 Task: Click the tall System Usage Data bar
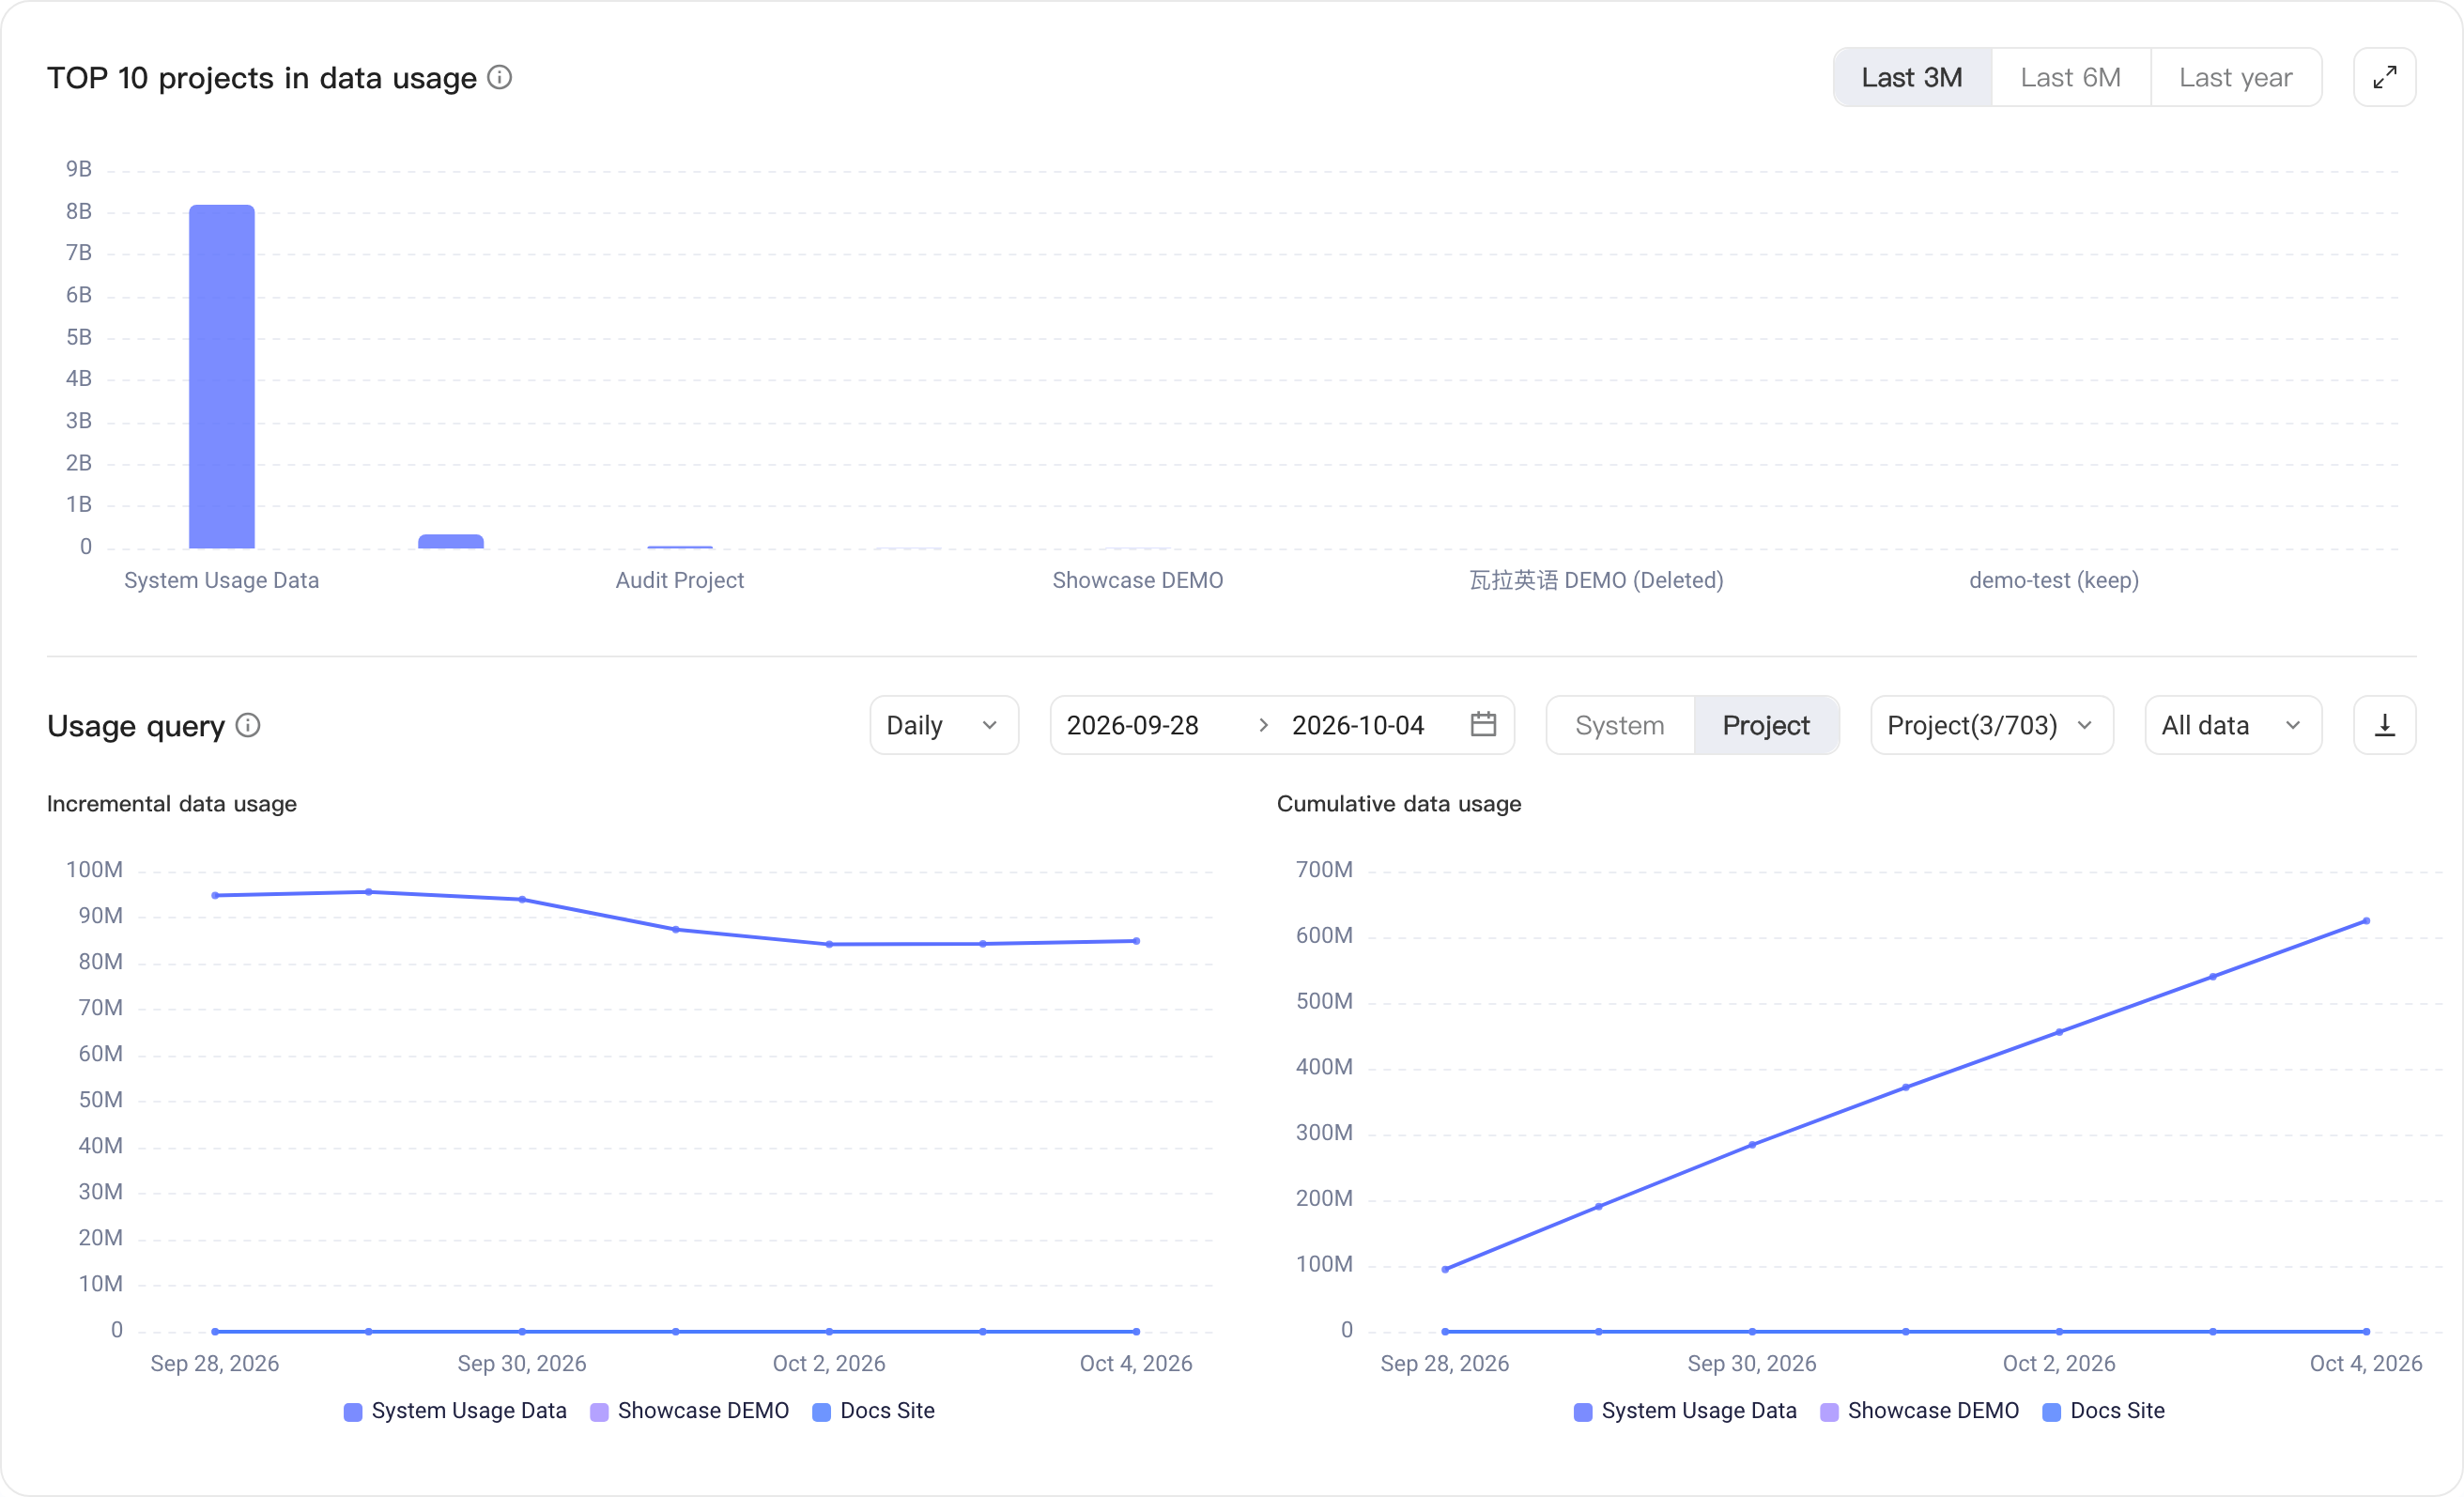click(222, 377)
